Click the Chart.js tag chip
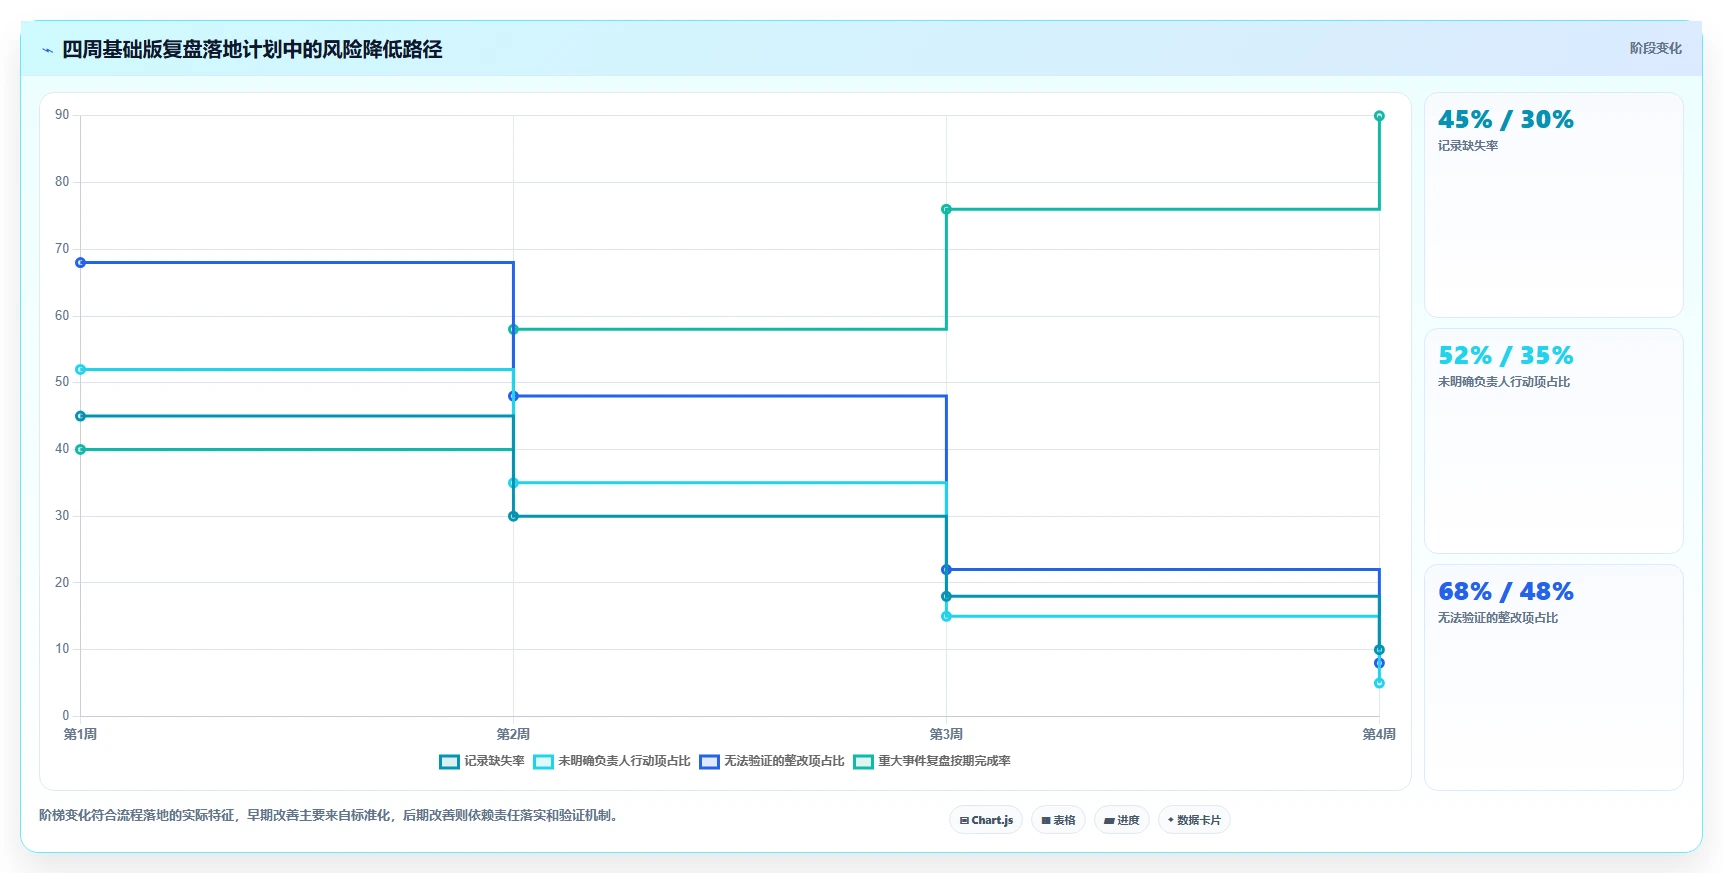 tap(986, 820)
